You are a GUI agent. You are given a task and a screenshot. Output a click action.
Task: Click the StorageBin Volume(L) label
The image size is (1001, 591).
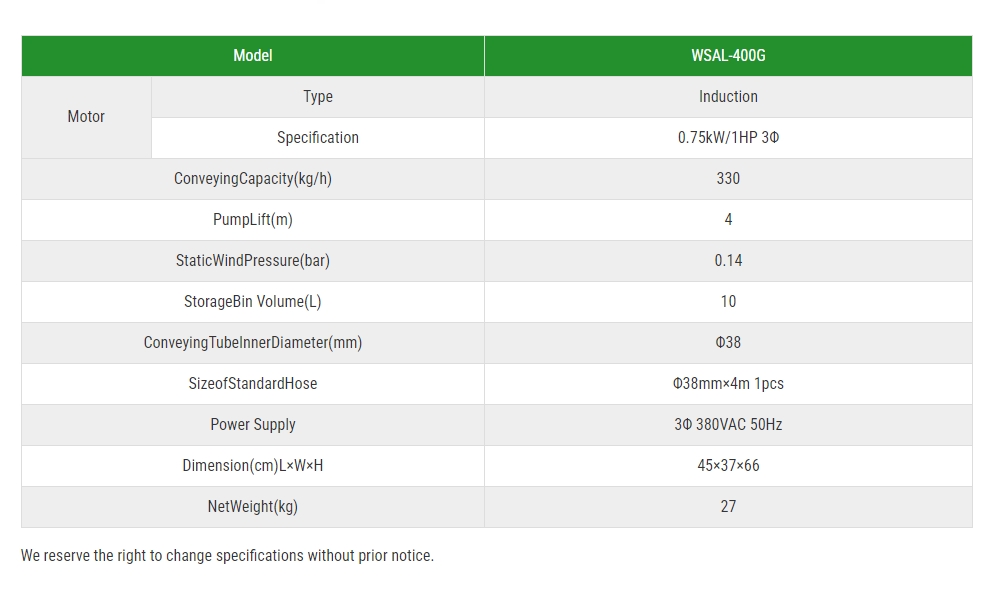[x=253, y=301]
